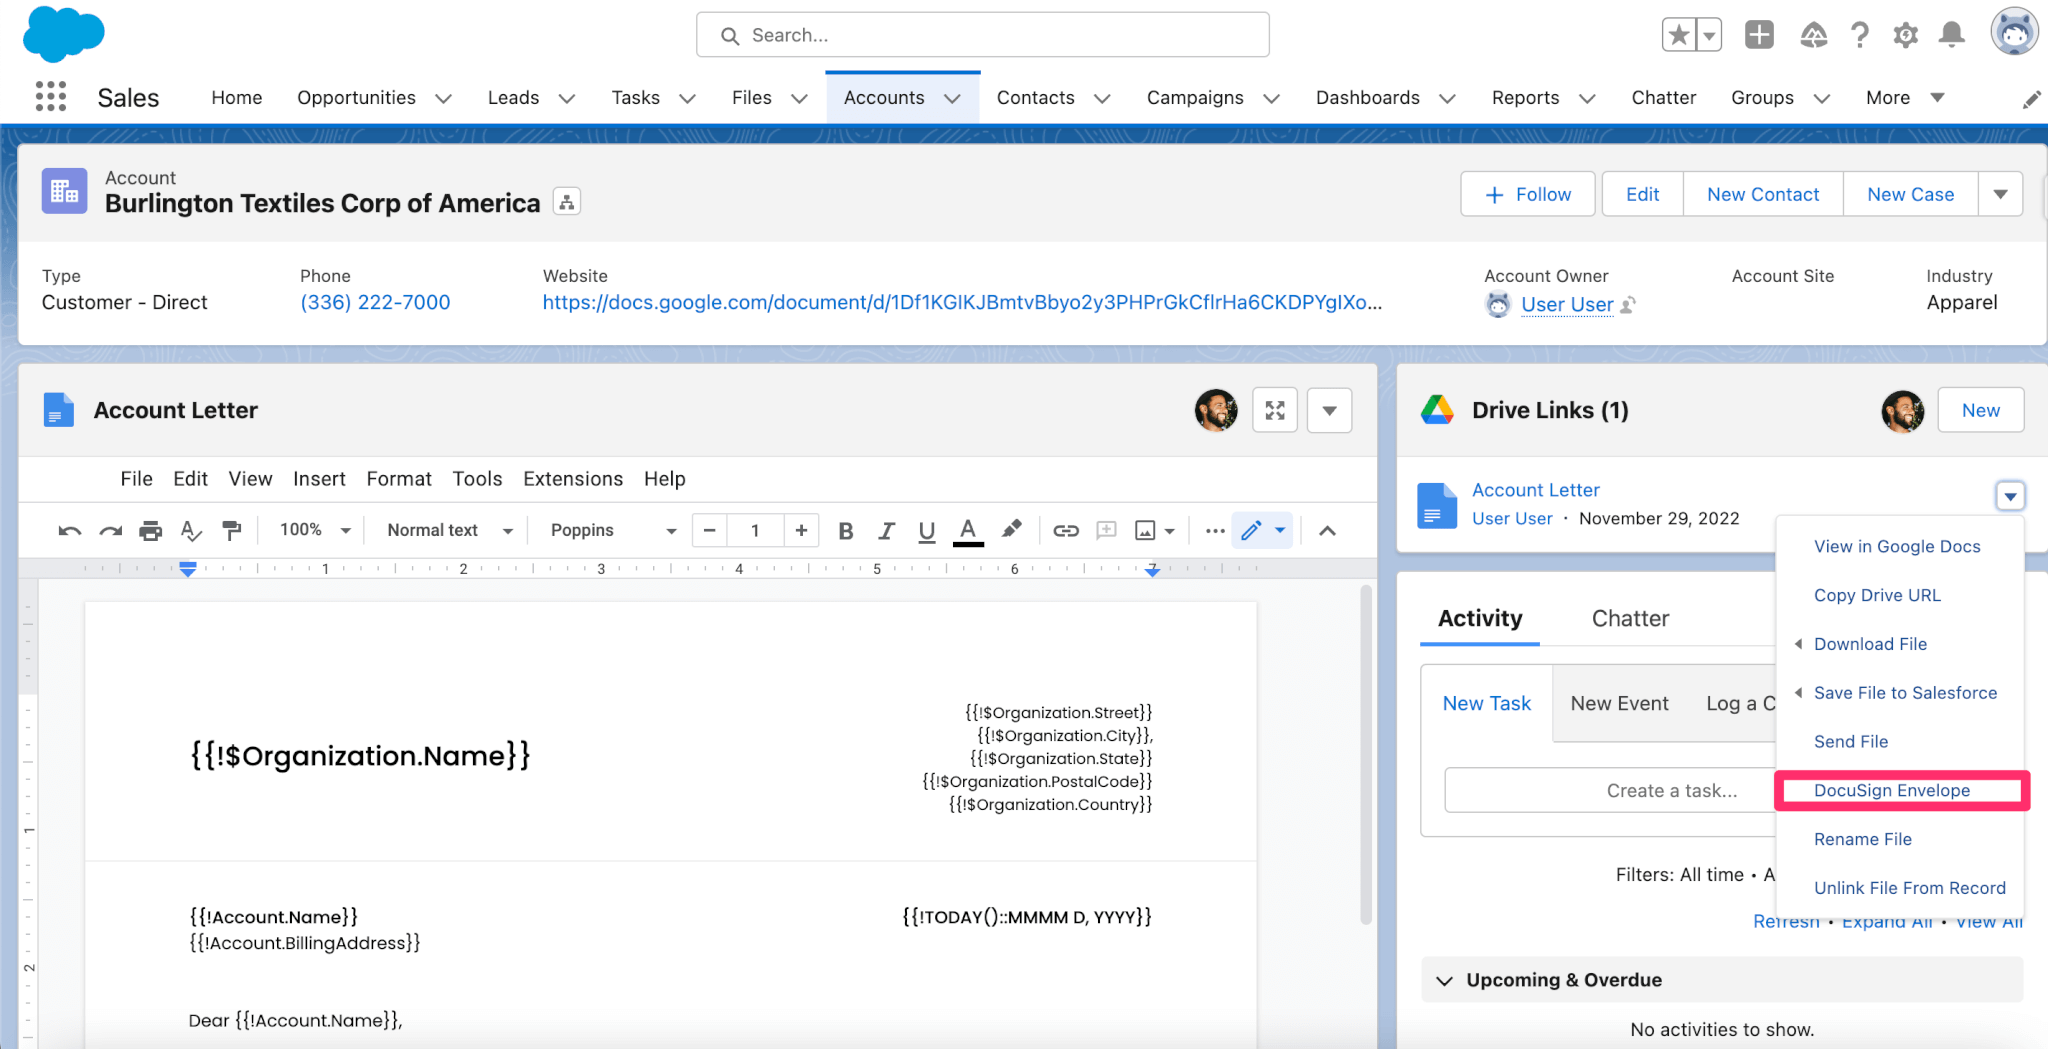Choose Copy Drive URL
Viewport: 2048px width, 1049px height.
pos(1877,595)
